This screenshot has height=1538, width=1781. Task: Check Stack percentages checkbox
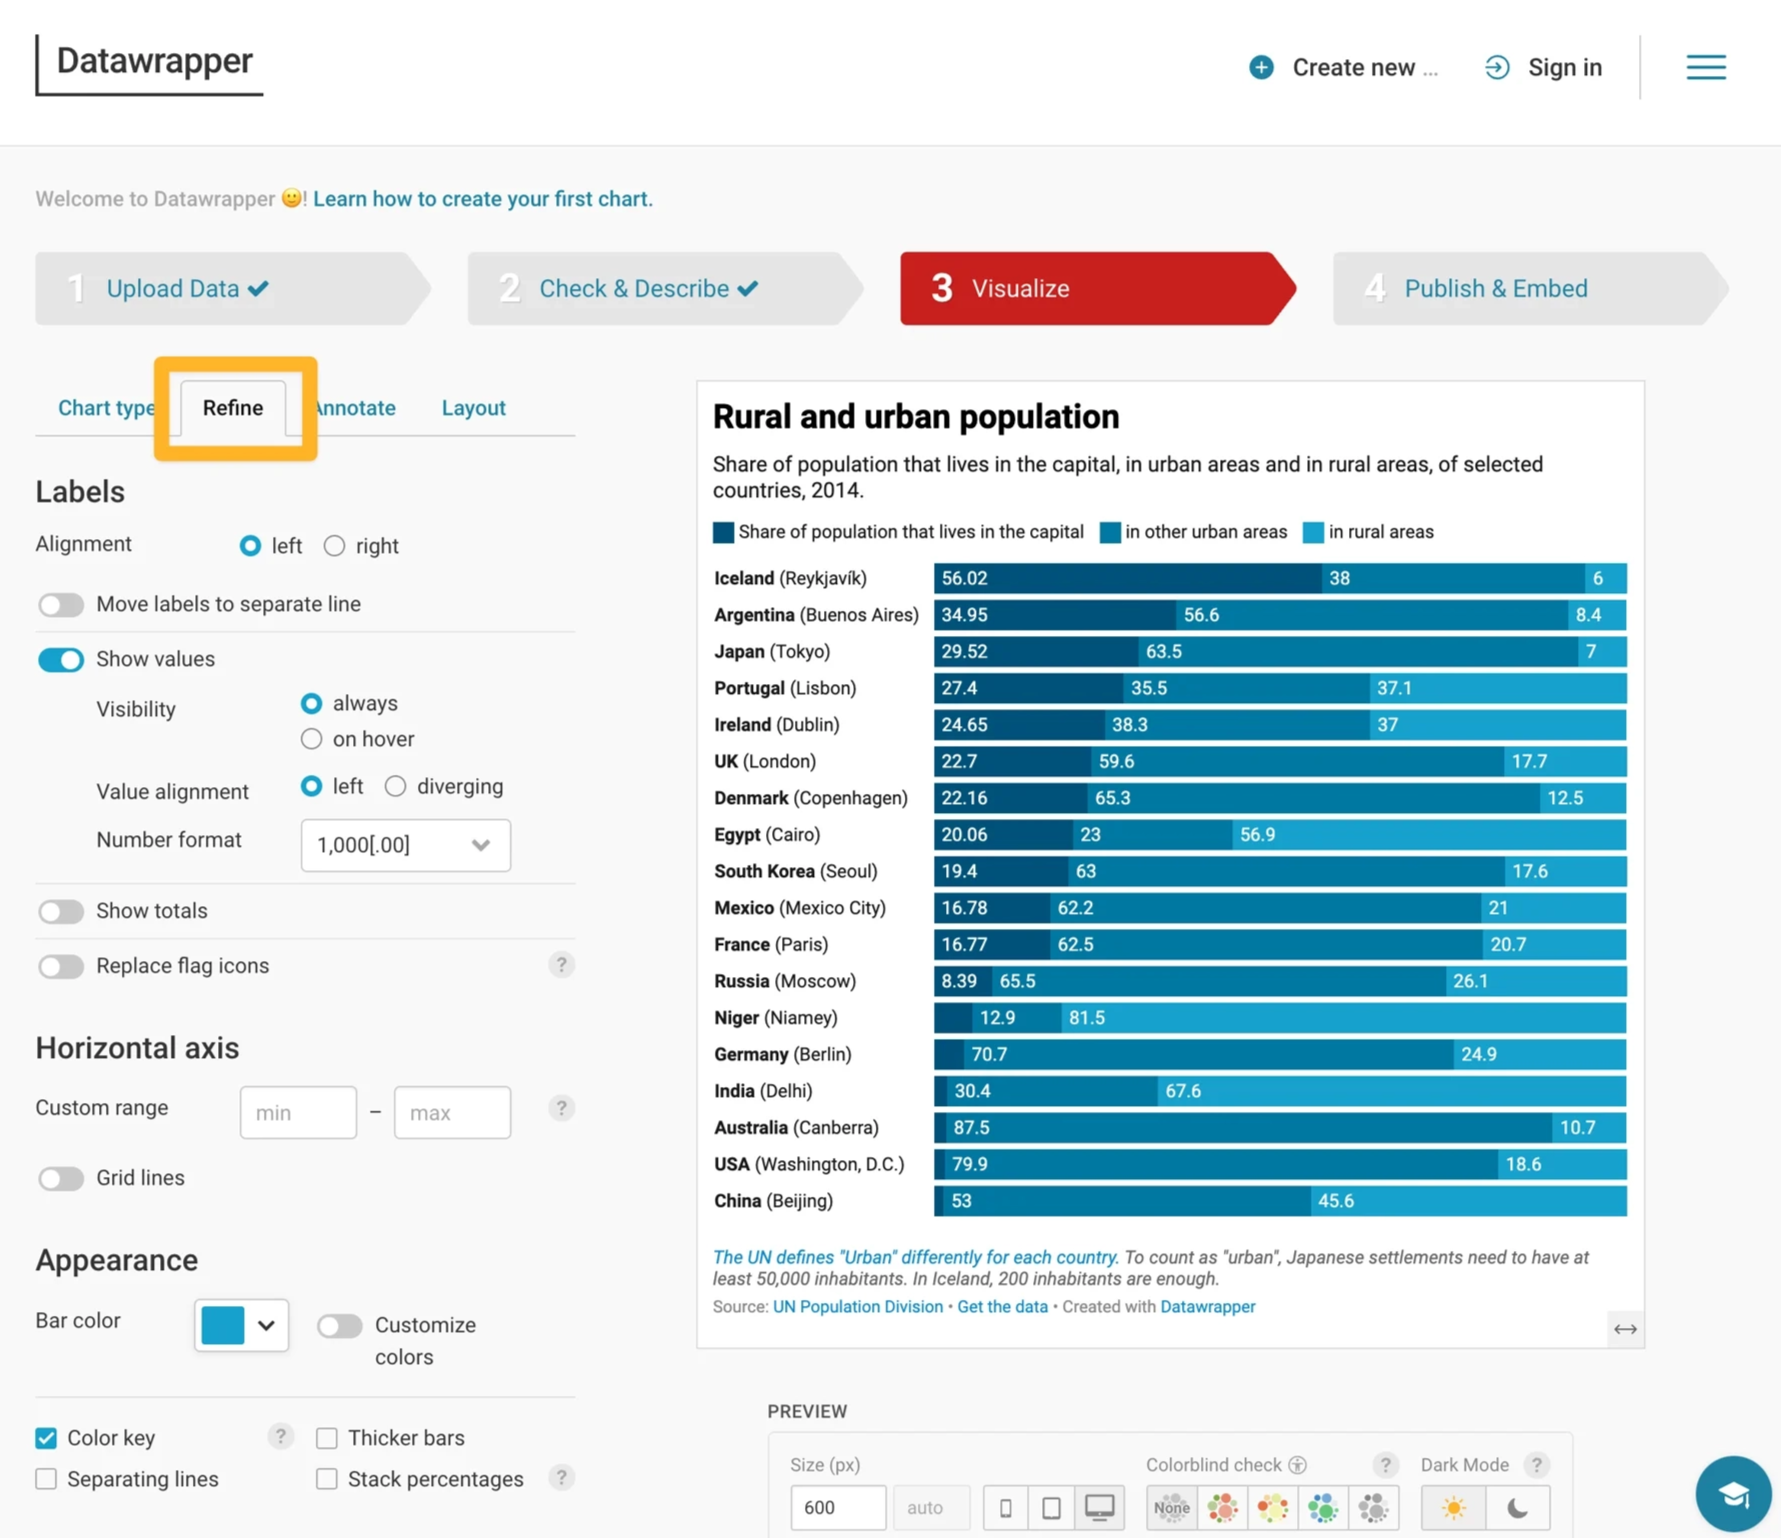tap(326, 1479)
